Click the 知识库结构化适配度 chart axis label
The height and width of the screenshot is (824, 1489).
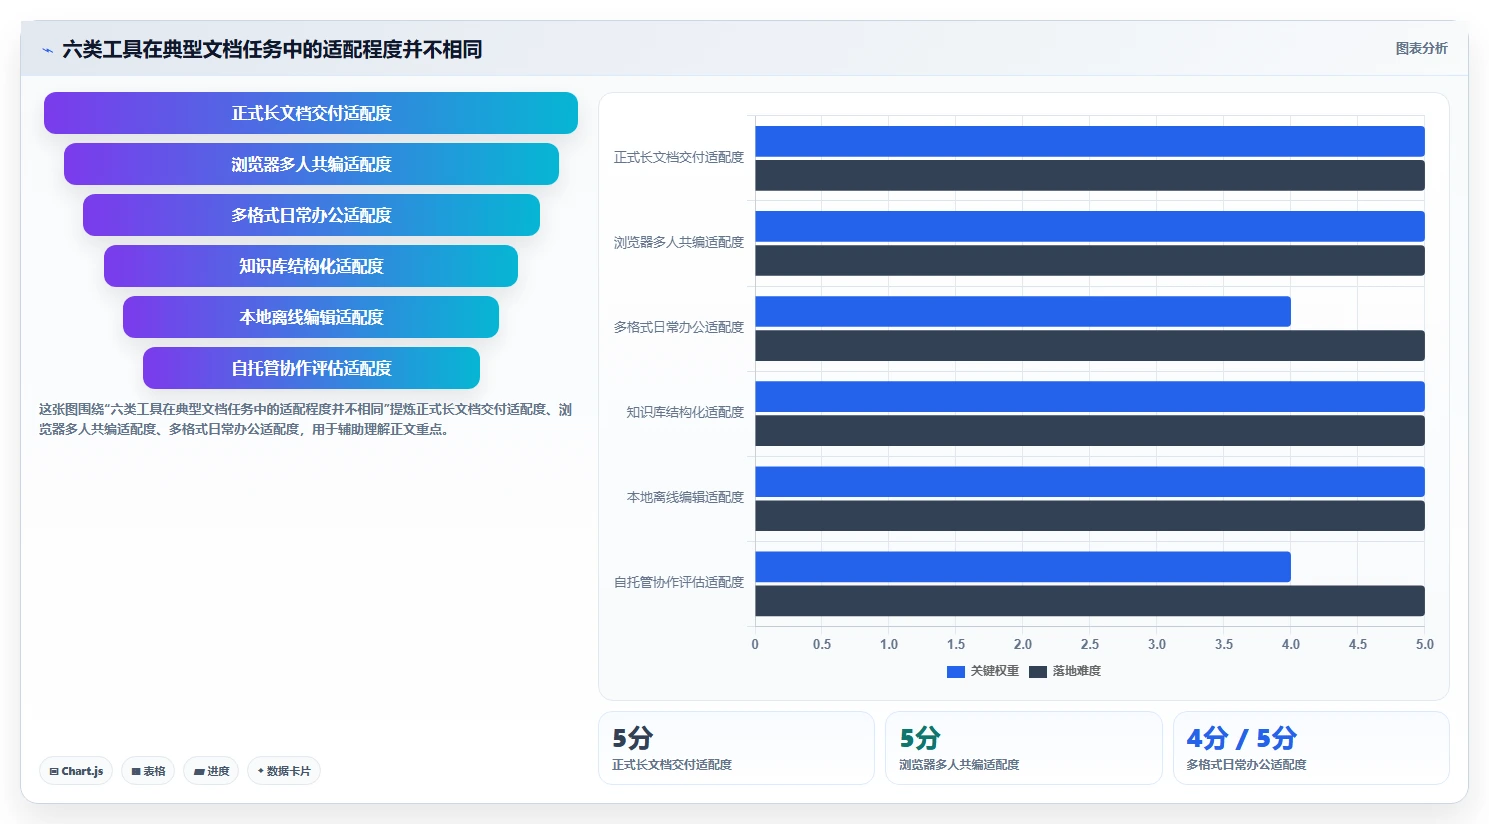[685, 412]
